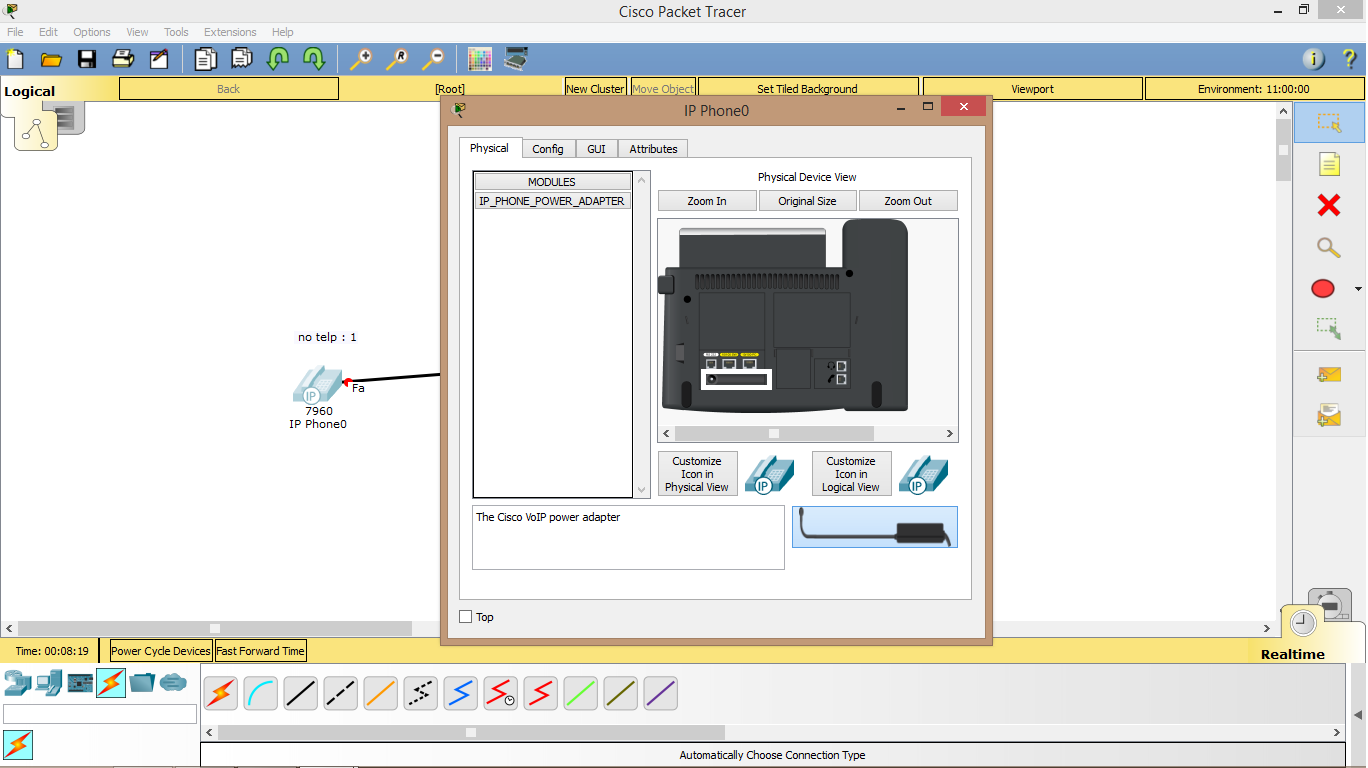Activate the red X Delete tool
Screen dimensions: 1368x768
click(1329, 206)
